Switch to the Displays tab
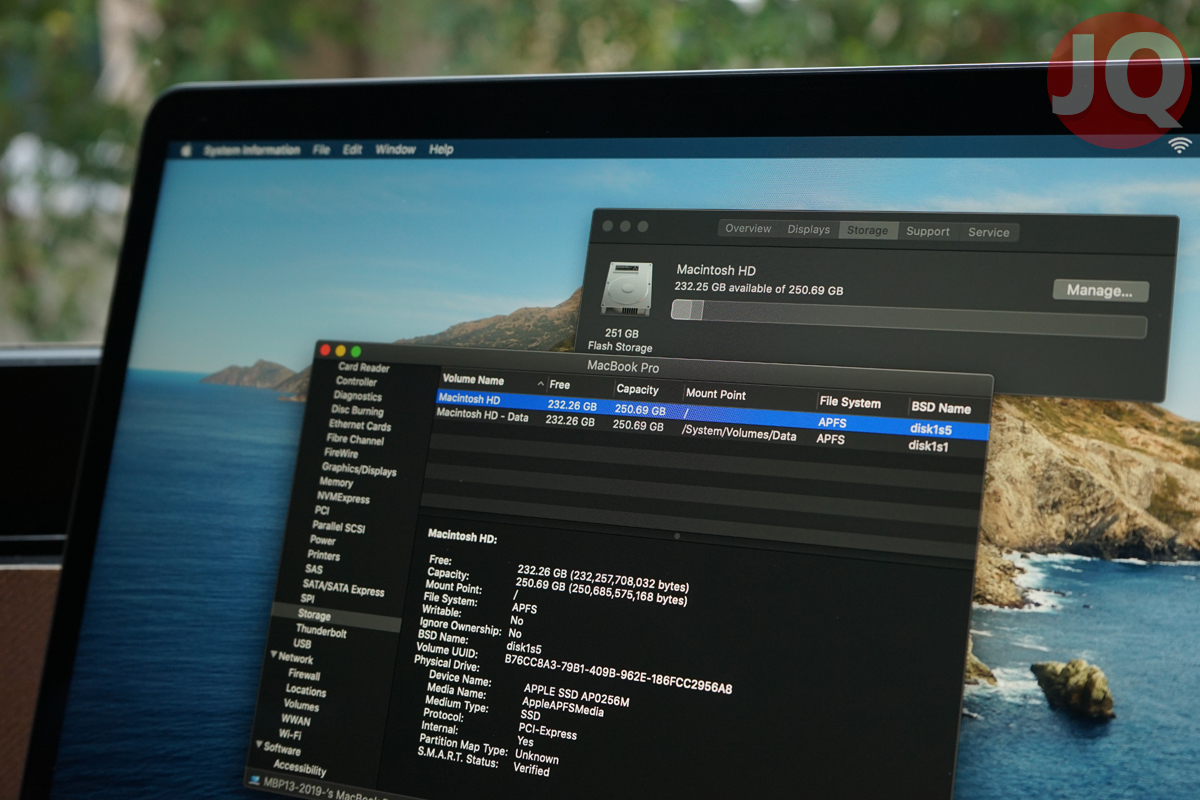 (x=808, y=230)
